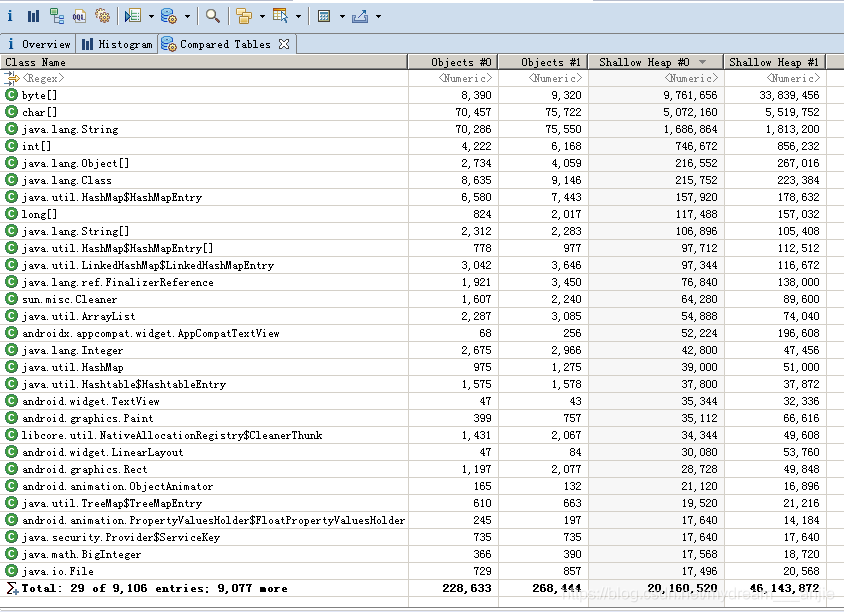Click the class icon beside char[]
The width and height of the screenshot is (844, 612).
pos(11,112)
